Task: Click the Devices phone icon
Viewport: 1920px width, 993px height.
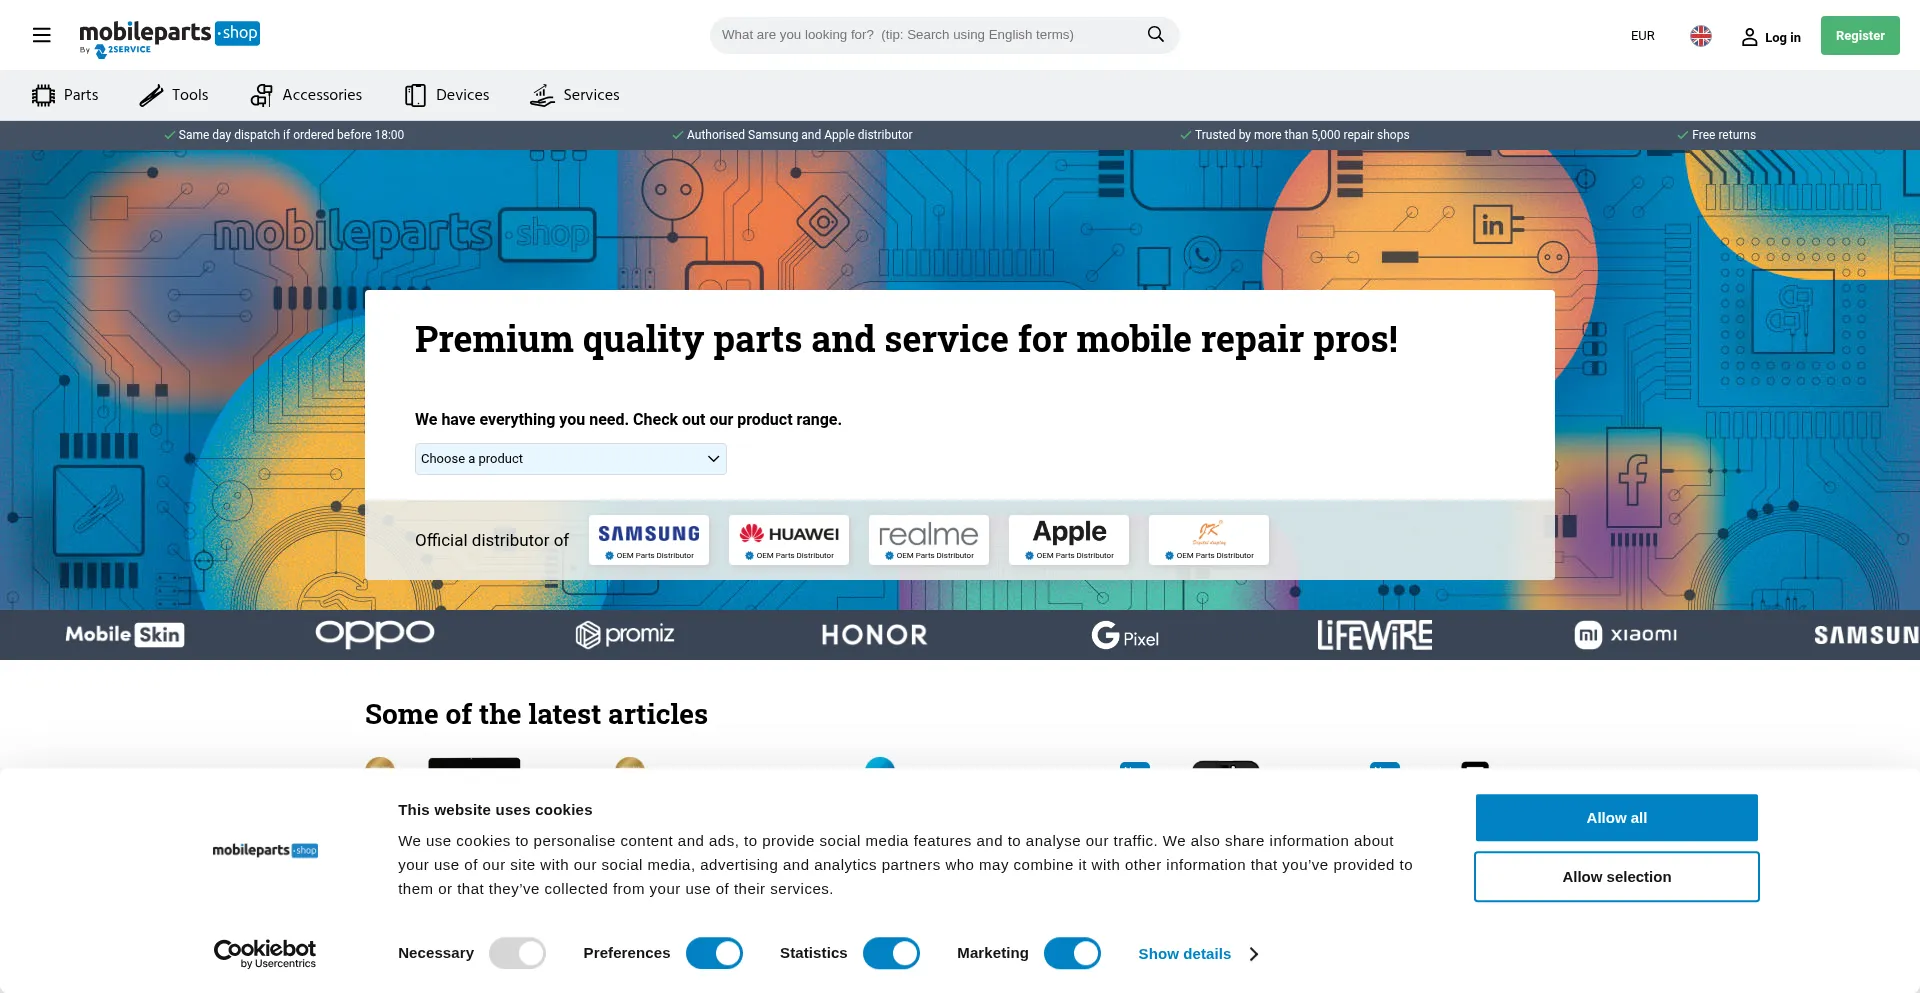Action: [415, 95]
